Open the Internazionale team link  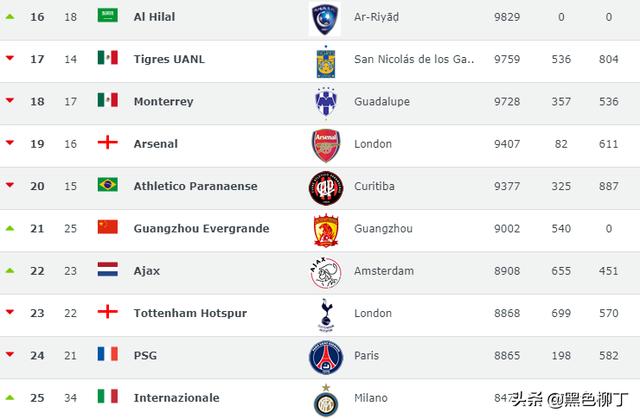(176, 397)
